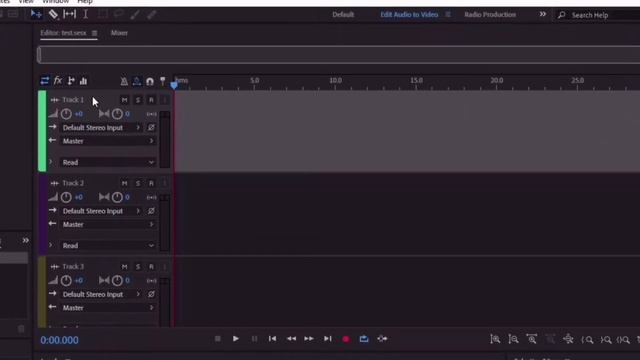Select the Time Selection tool
640x360 pixels.
click(86, 14)
